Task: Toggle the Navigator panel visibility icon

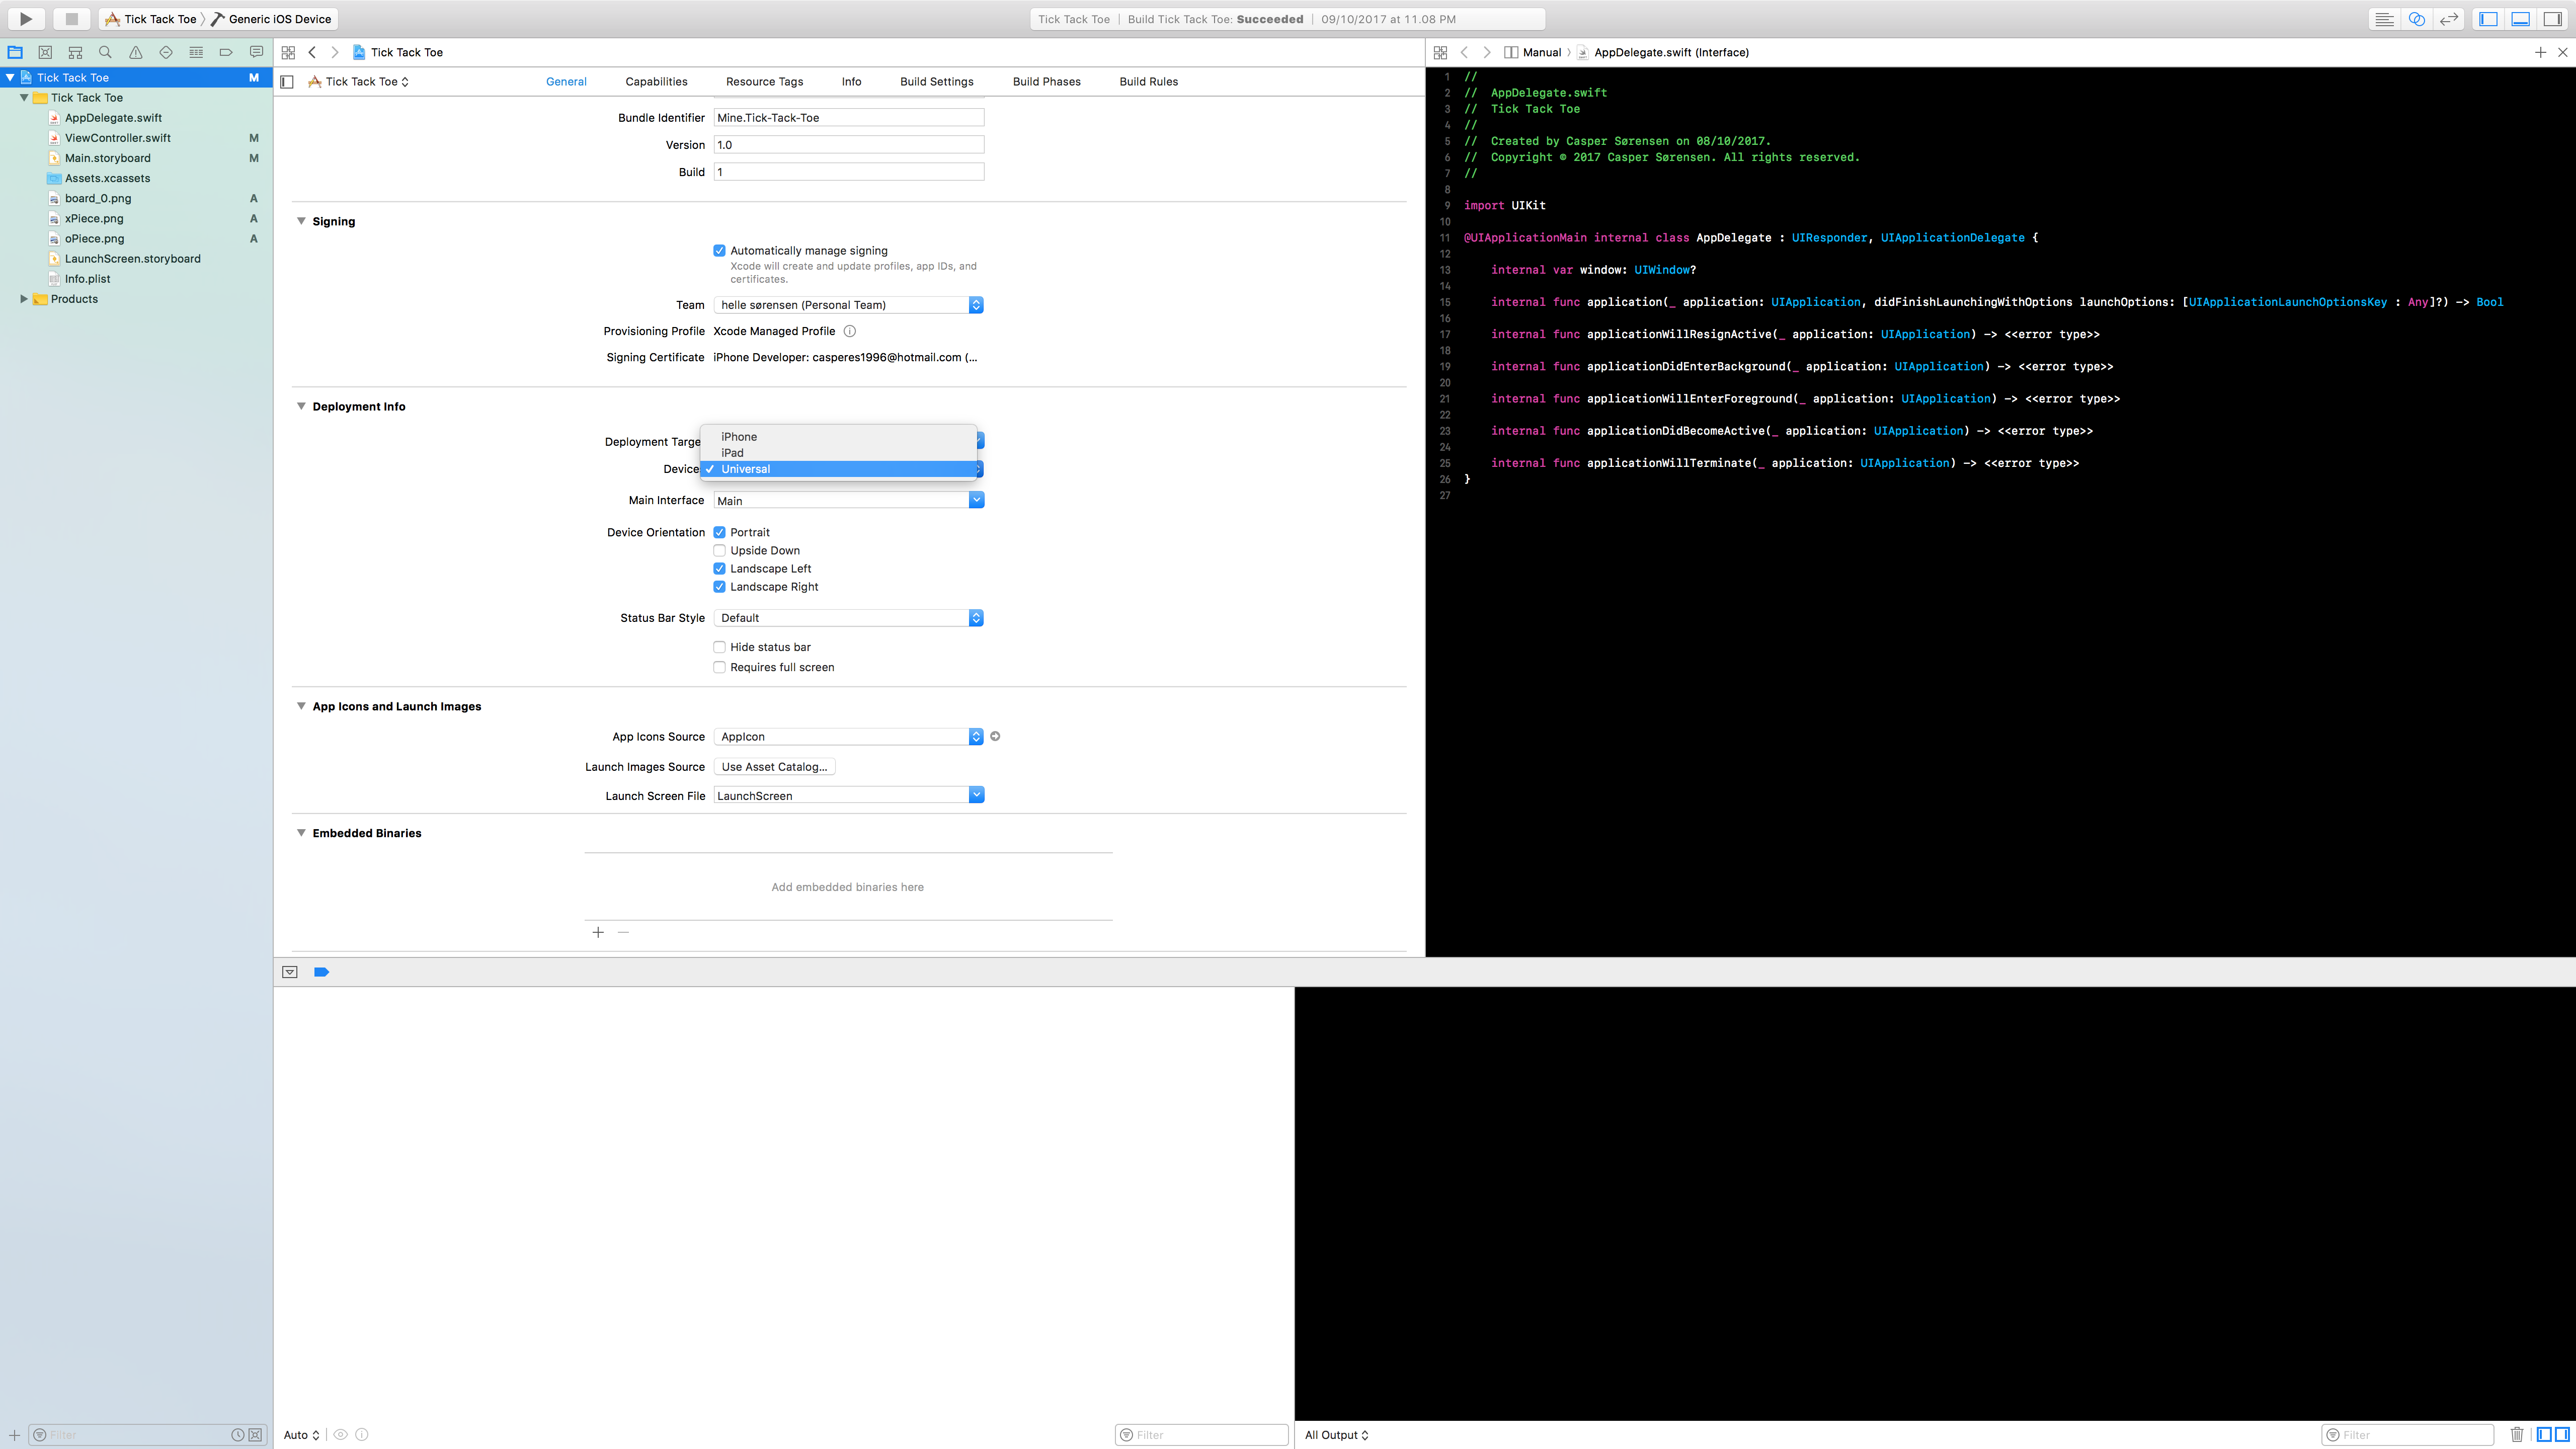Action: [2489, 19]
